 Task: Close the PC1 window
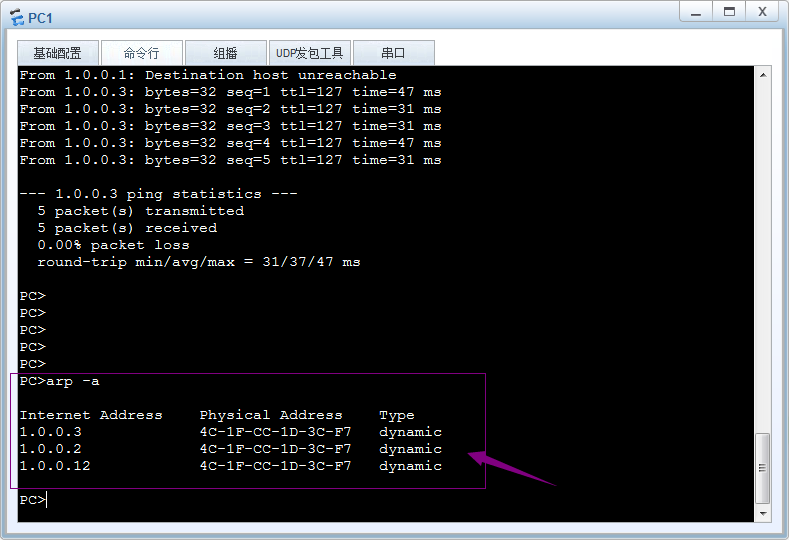[x=762, y=12]
